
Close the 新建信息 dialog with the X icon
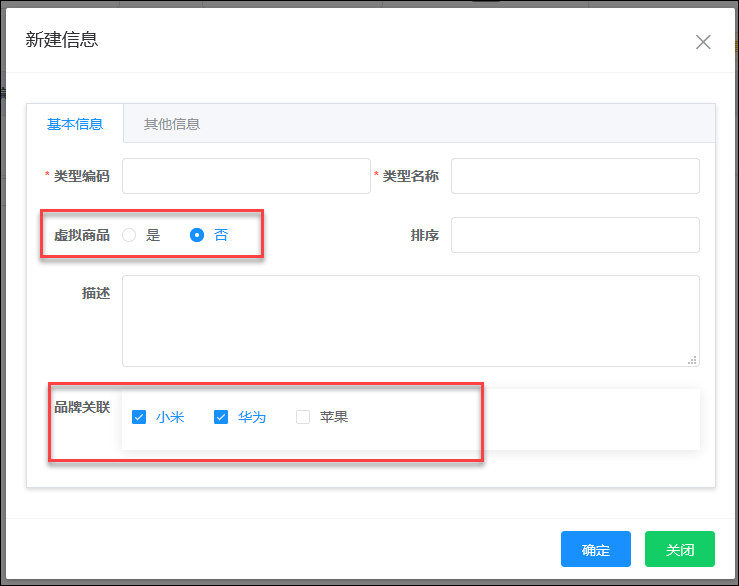click(703, 42)
